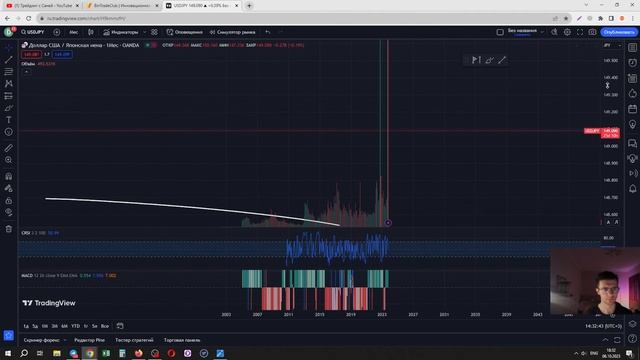Select the 5д date range
This screenshot has width=640, height=360.
tap(35, 326)
